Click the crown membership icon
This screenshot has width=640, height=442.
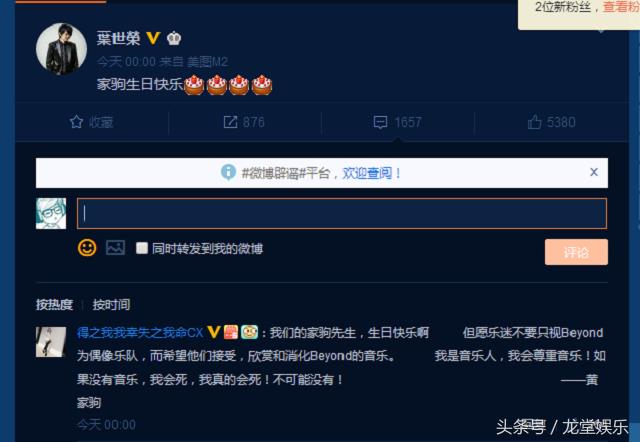pos(174,38)
